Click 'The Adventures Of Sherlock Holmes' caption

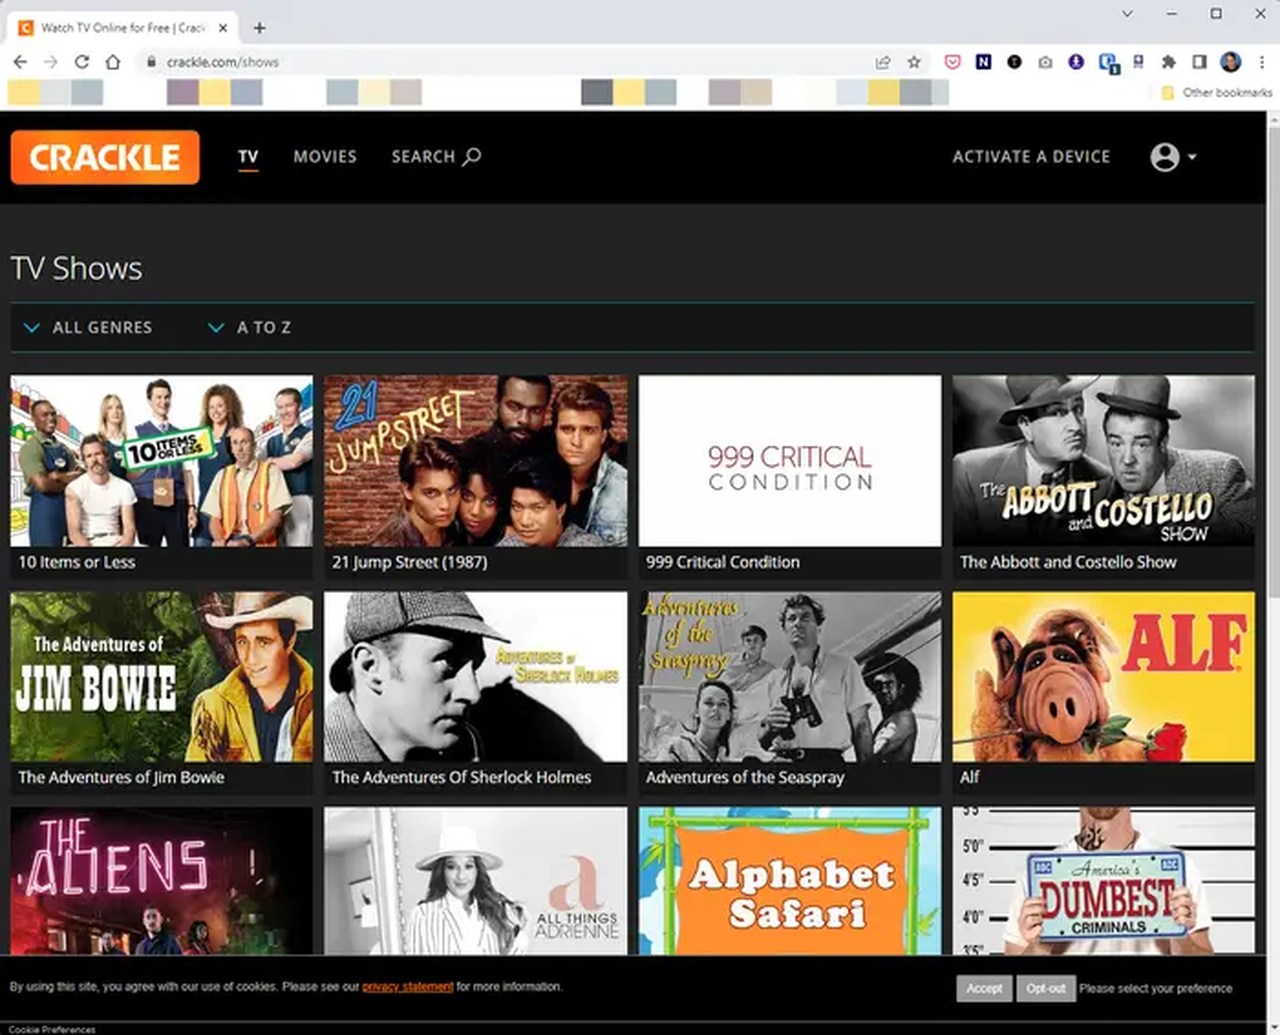tap(461, 777)
